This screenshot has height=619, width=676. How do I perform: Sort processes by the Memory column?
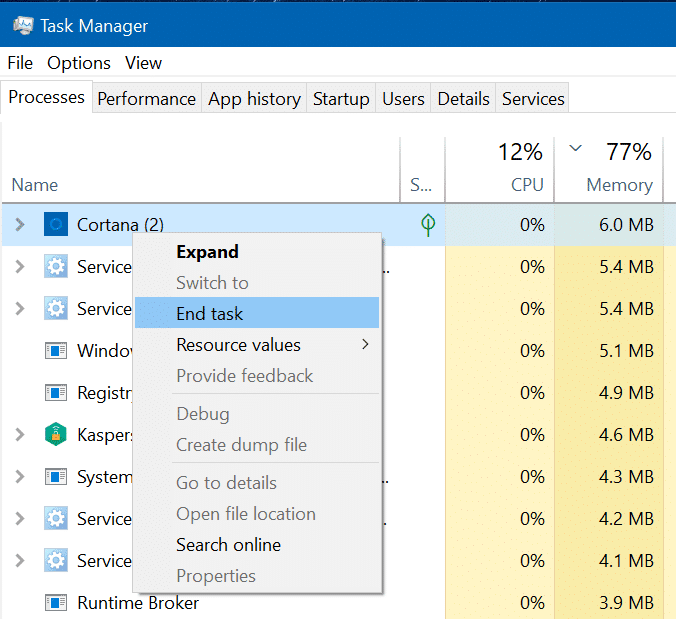(619, 185)
